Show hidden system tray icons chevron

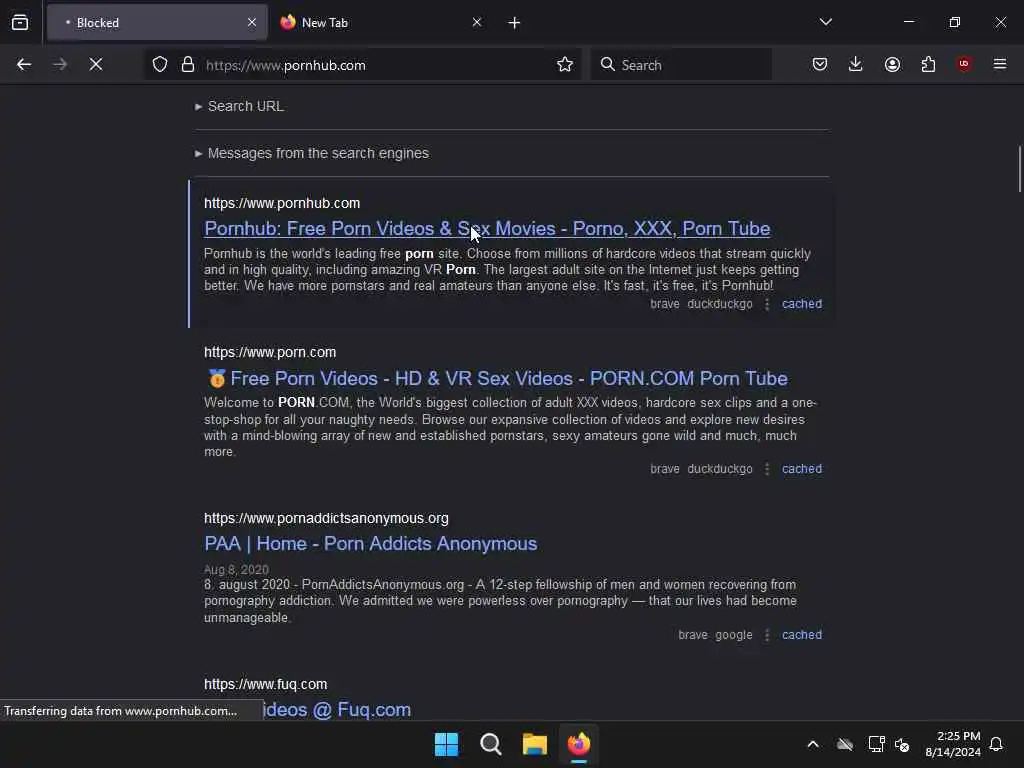[x=813, y=744]
